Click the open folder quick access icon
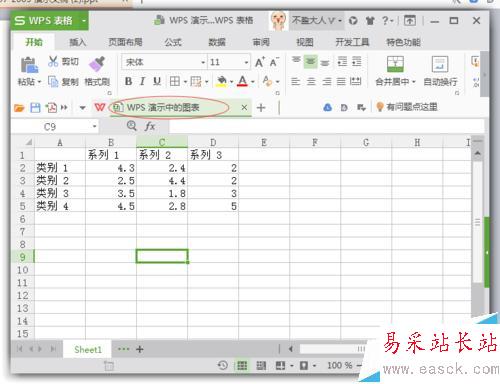Image resolution: width=500 pixels, height=384 pixels. [x=19, y=108]
